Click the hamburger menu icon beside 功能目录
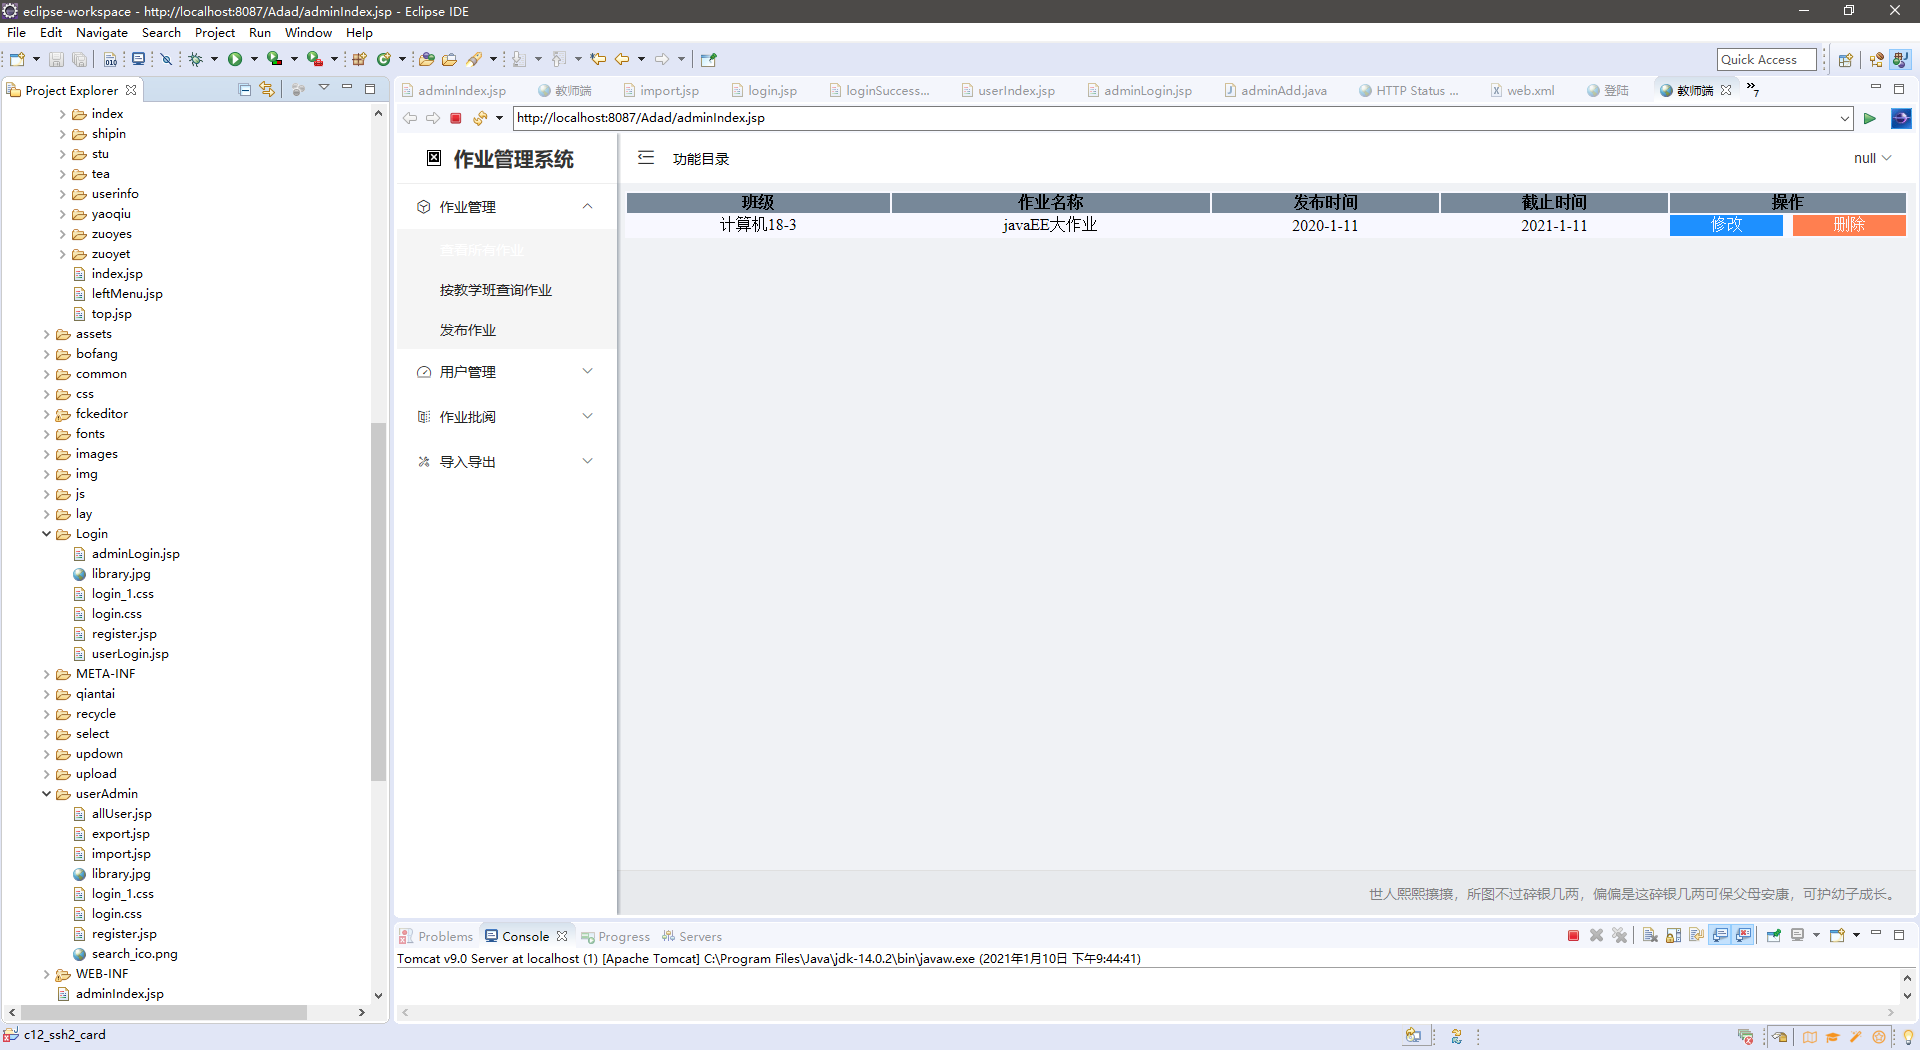 pos(646,158)
